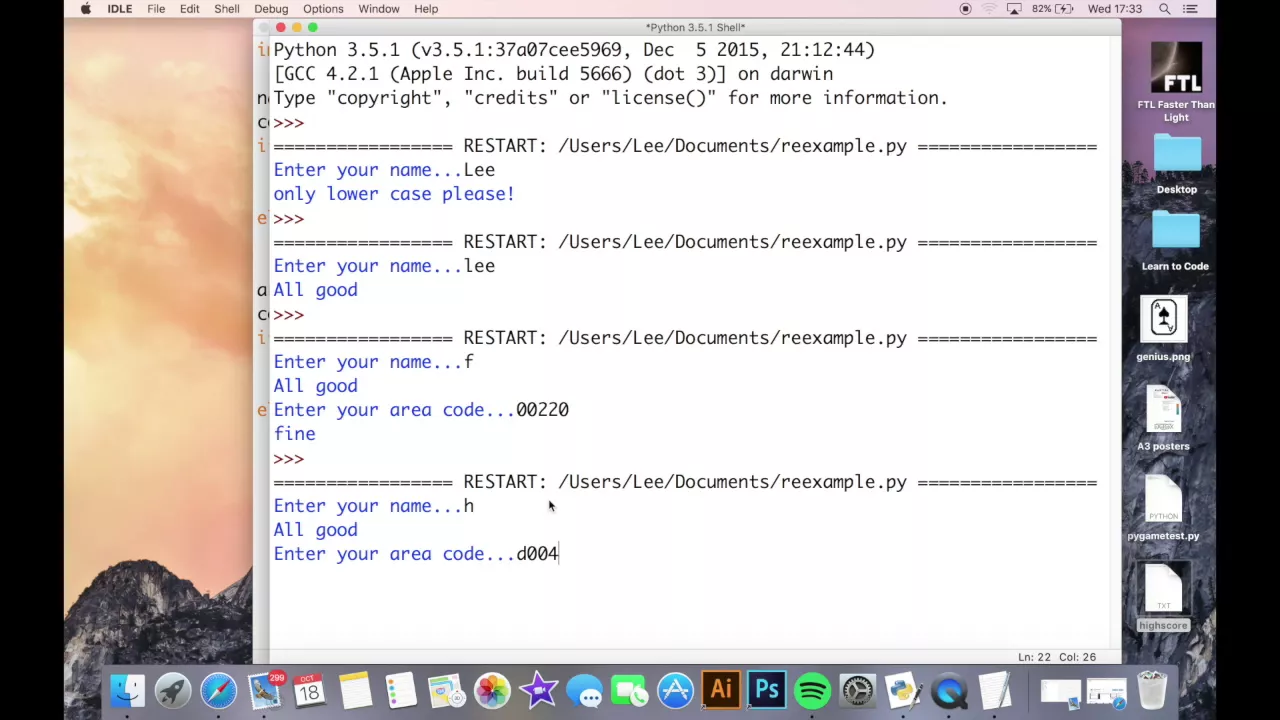Screen dimensions: 1280x720
Task: Open App Store from the Dock
Action: click(675, 691)
